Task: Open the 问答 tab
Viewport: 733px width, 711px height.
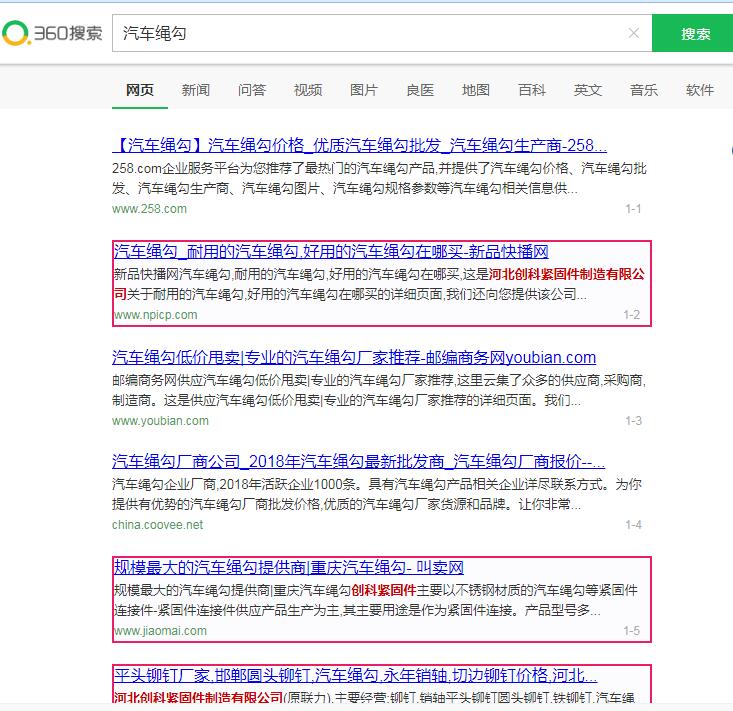Action: 252,90
